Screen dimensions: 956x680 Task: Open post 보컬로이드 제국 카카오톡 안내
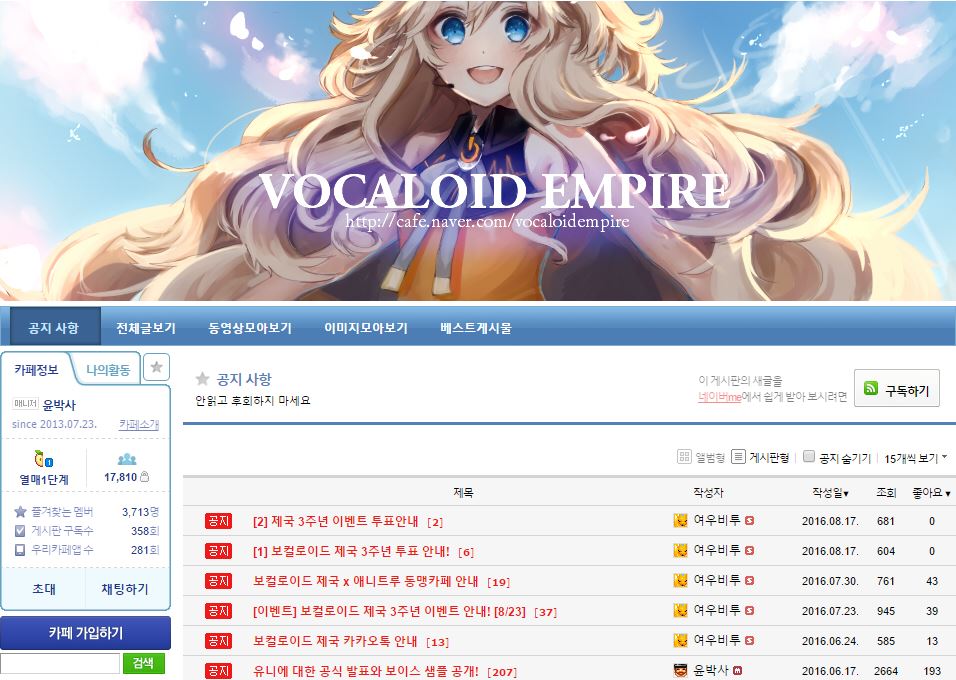coord(335,641)
